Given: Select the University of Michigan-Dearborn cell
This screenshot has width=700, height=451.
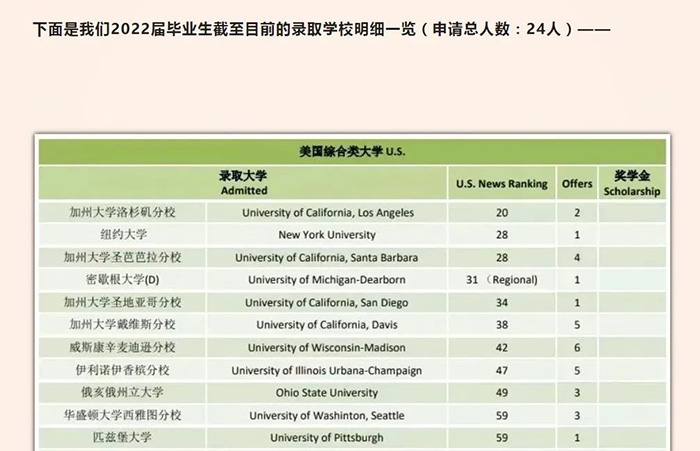Looking at the screenshot, I should (x=327, y=280).
